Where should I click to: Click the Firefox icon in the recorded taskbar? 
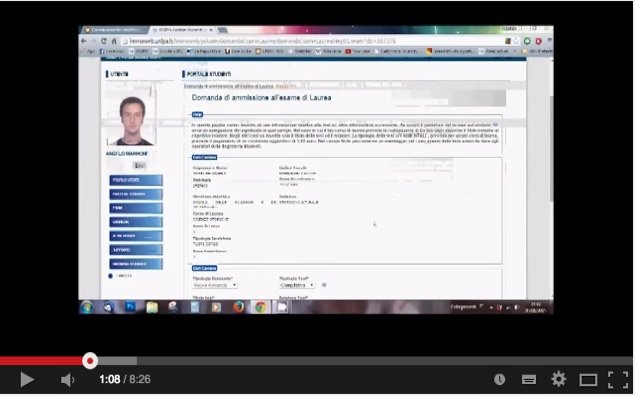(x=239, y=307)
